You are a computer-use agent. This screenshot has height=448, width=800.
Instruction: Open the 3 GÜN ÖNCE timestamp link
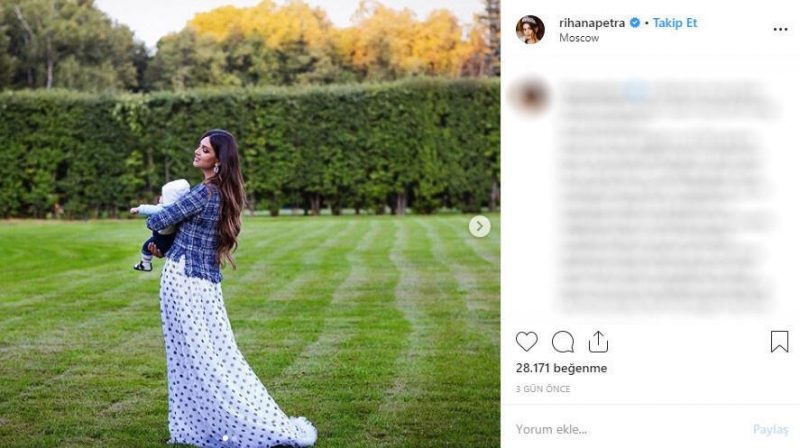pos(543,389)
